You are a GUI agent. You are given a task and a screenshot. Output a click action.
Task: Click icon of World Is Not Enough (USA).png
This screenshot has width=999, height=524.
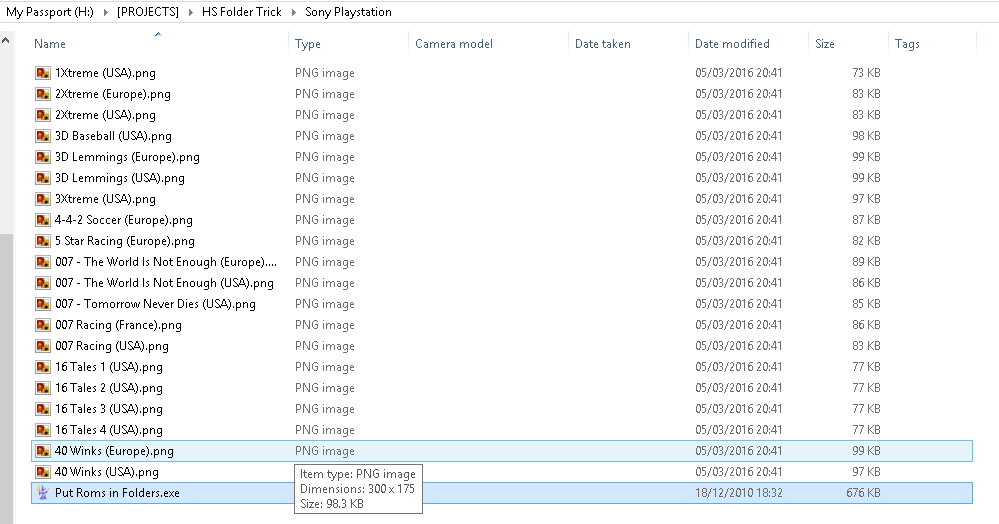click(x=43, y=284)
